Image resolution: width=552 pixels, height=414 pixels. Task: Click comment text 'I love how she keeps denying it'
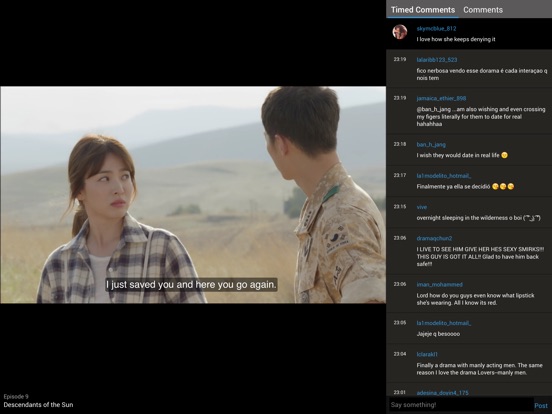point(456,39)
